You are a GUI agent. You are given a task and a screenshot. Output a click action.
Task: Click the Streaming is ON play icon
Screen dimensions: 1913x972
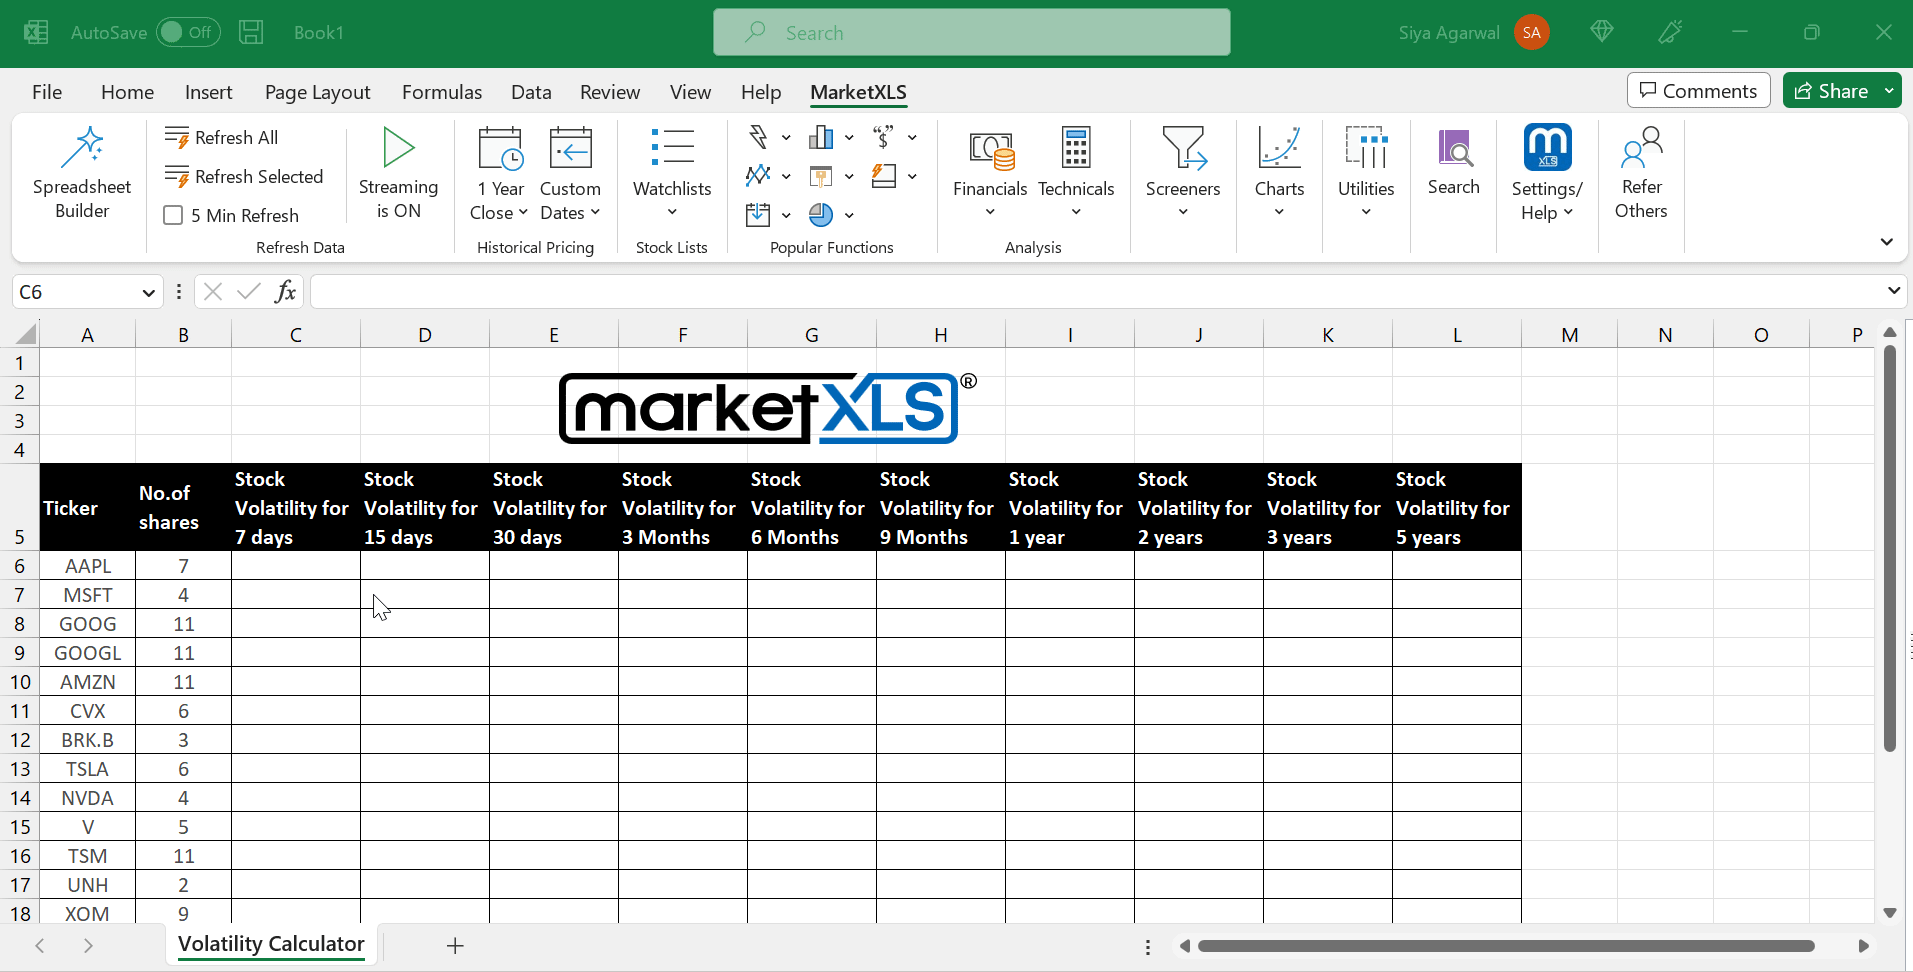398,148
